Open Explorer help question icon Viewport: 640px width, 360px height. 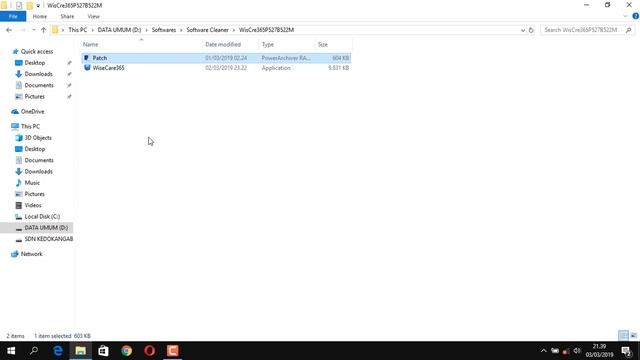point(636,16)
